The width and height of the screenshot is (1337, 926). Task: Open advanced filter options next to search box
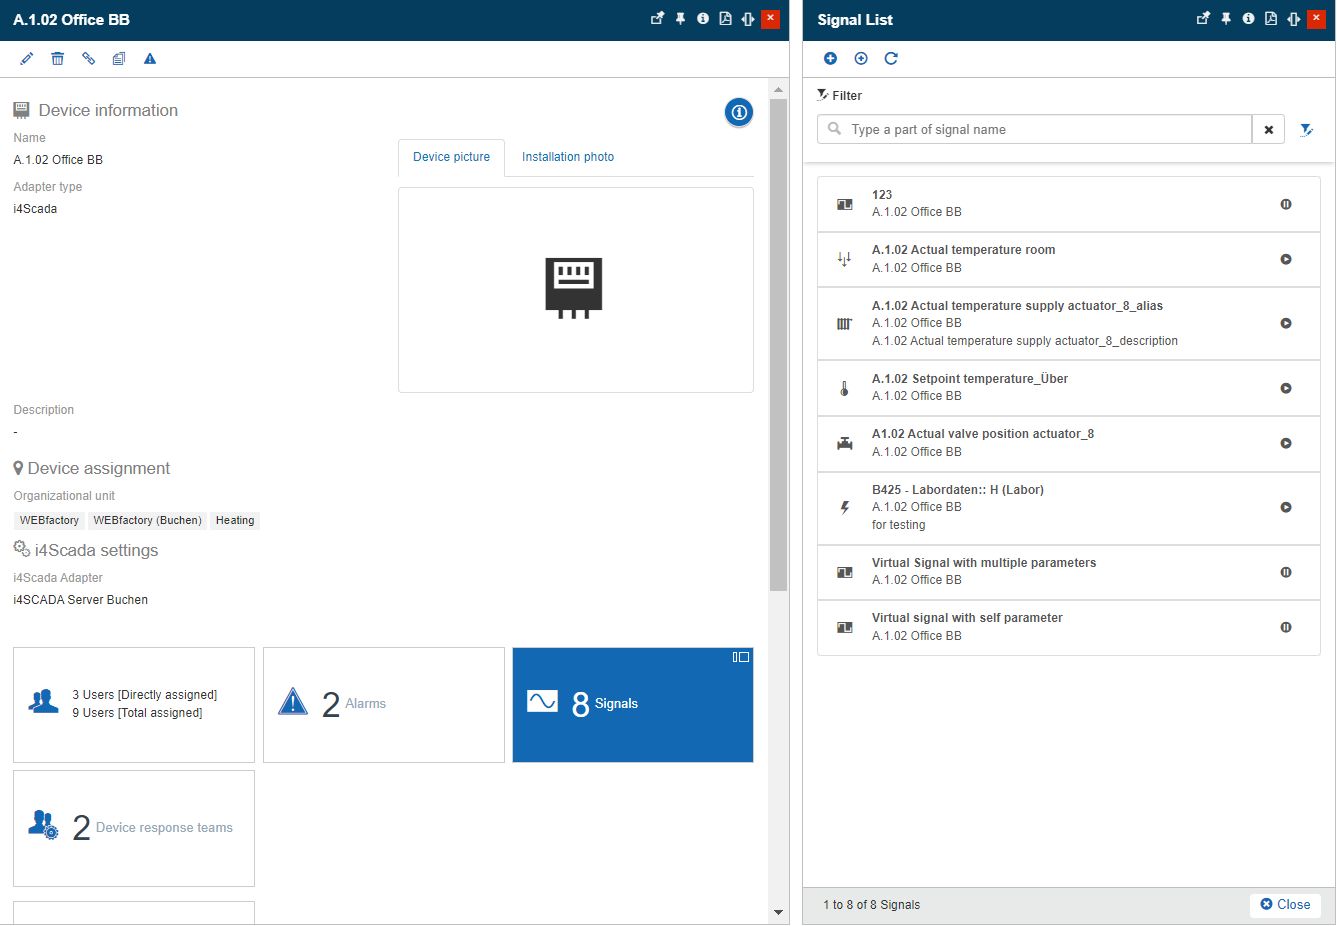[1306, 130]
